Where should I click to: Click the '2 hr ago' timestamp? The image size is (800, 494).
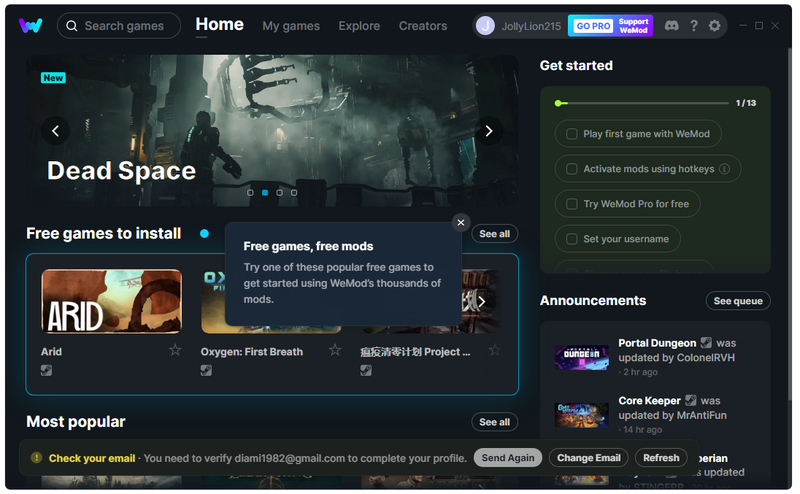coord(640,372)
